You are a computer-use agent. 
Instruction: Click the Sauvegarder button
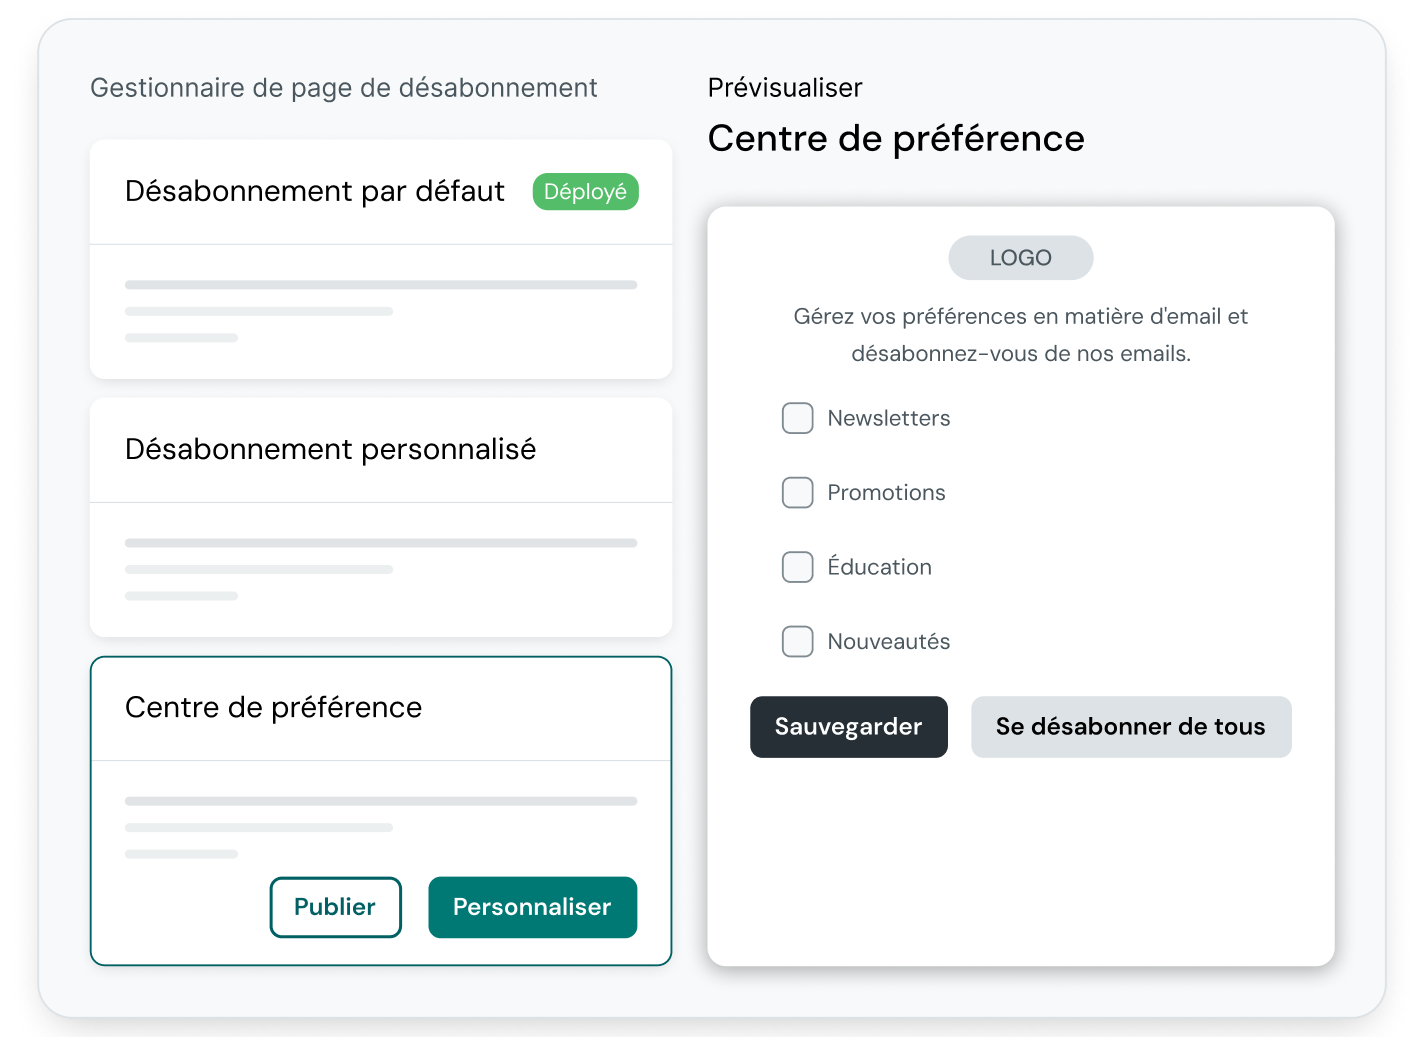848,727
